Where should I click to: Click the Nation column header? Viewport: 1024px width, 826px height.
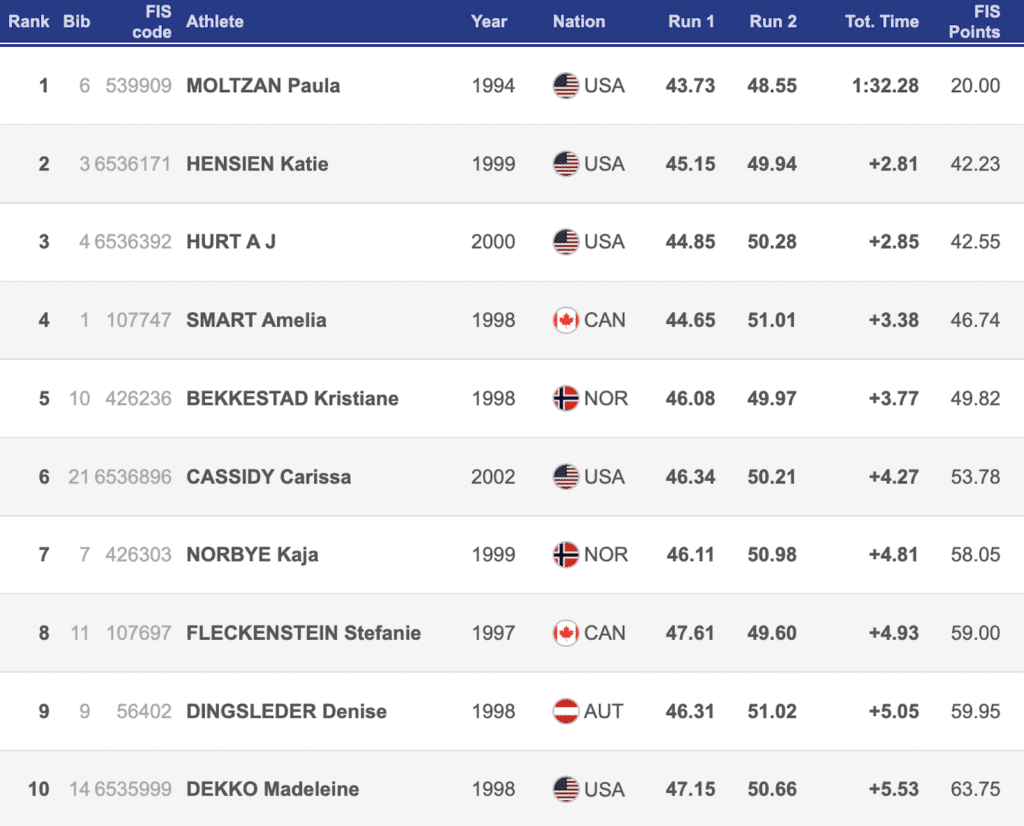(578, 21)
